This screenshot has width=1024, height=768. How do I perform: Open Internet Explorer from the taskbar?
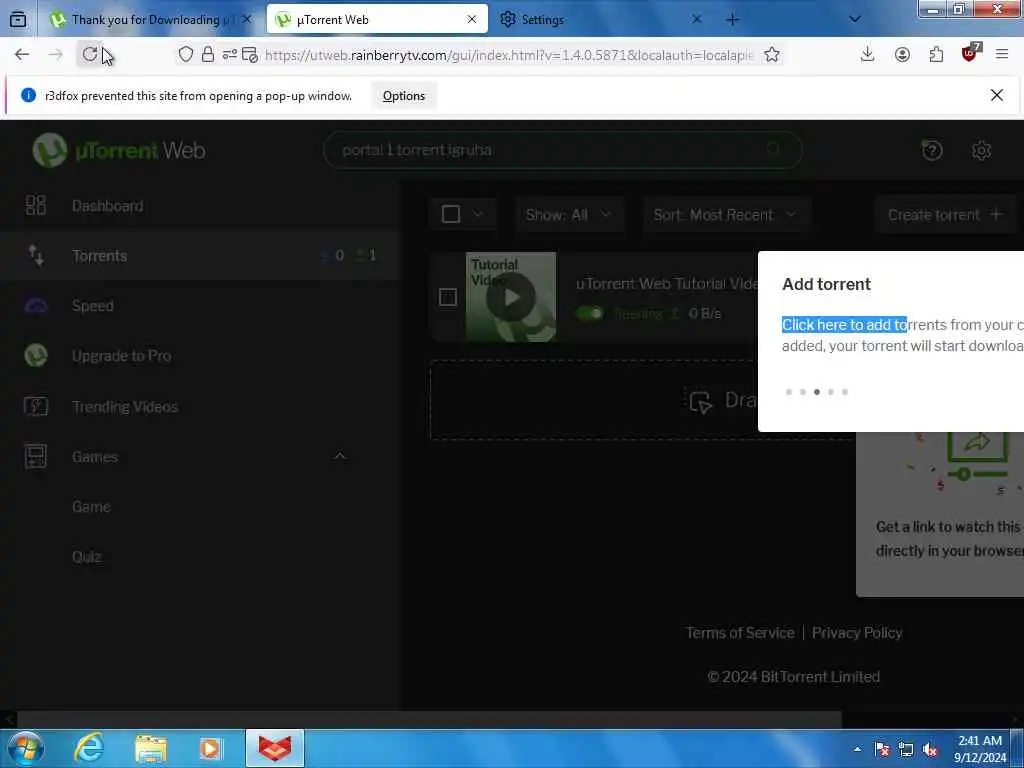tap(89, 748)
